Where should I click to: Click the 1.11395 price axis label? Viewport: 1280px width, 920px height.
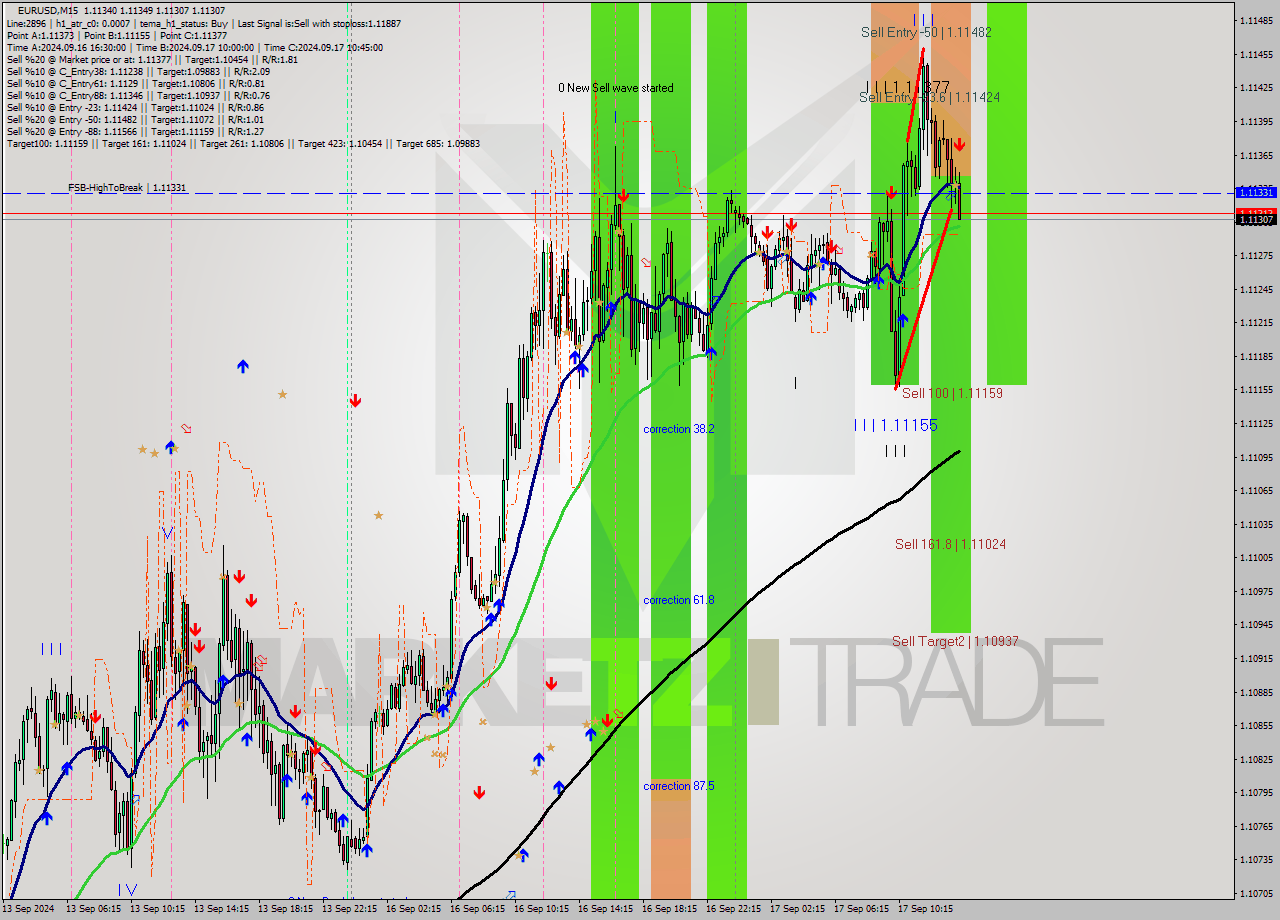tap(1255, 122)
